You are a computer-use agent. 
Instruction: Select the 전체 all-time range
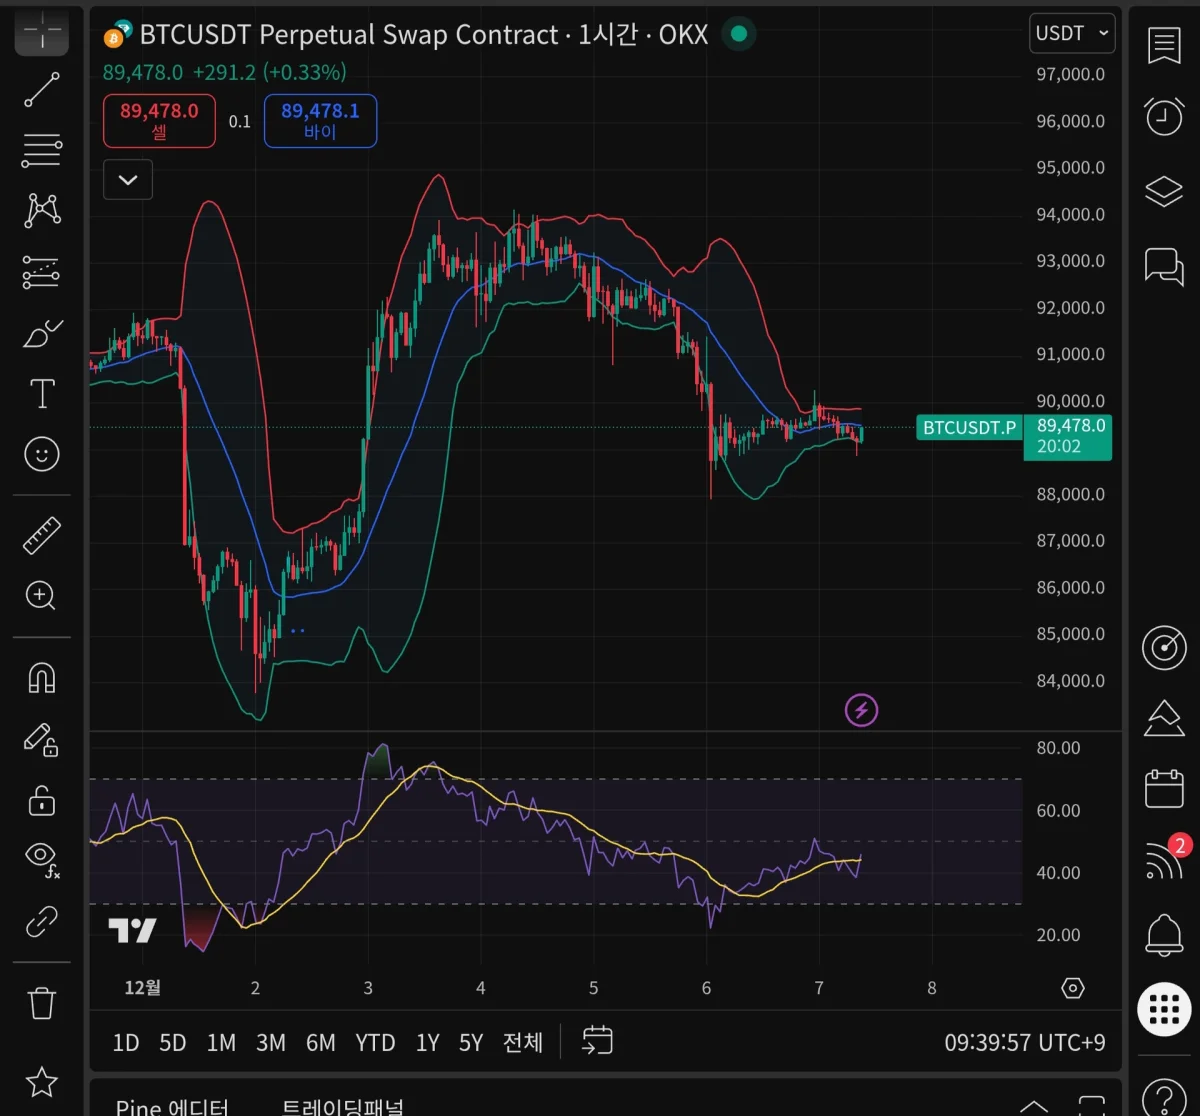(522, 1043)
